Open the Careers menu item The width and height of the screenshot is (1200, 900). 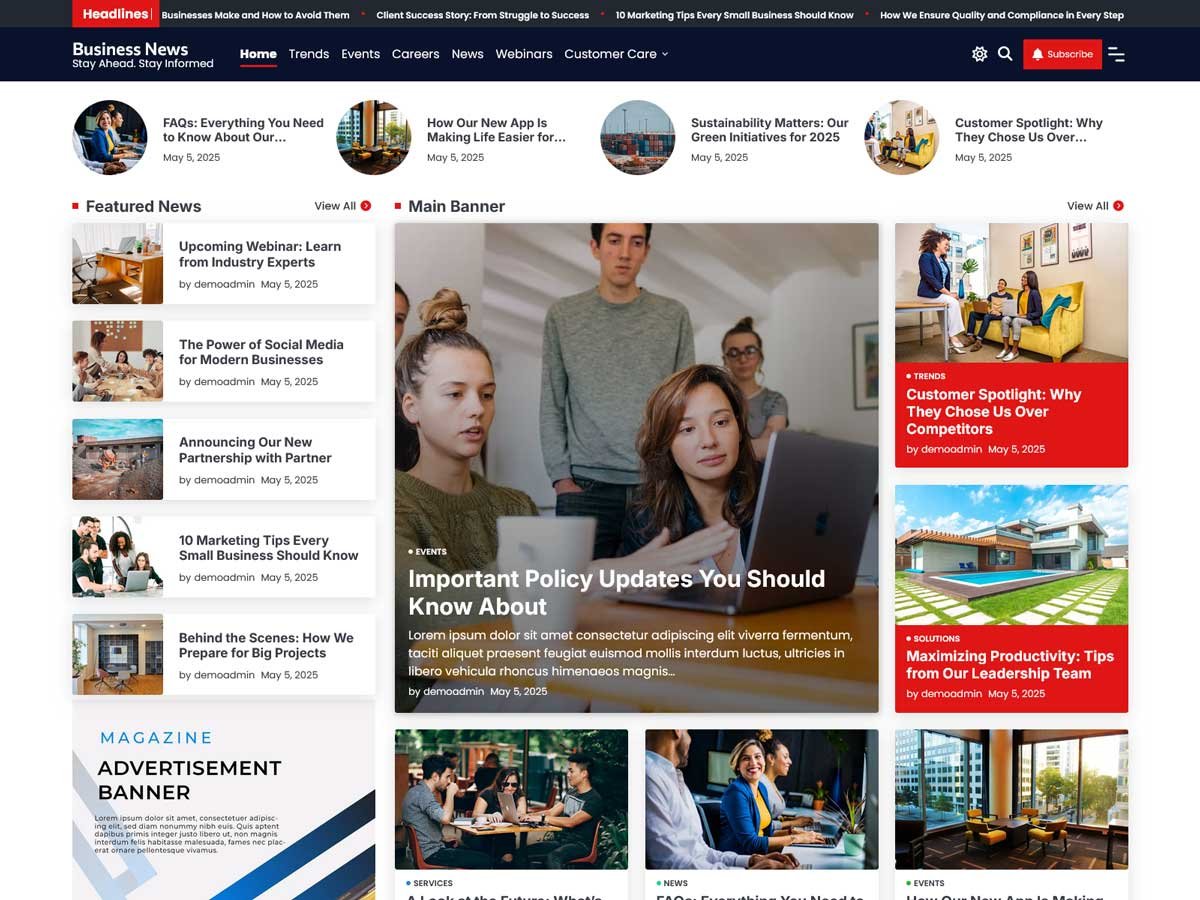coord(415,54)
